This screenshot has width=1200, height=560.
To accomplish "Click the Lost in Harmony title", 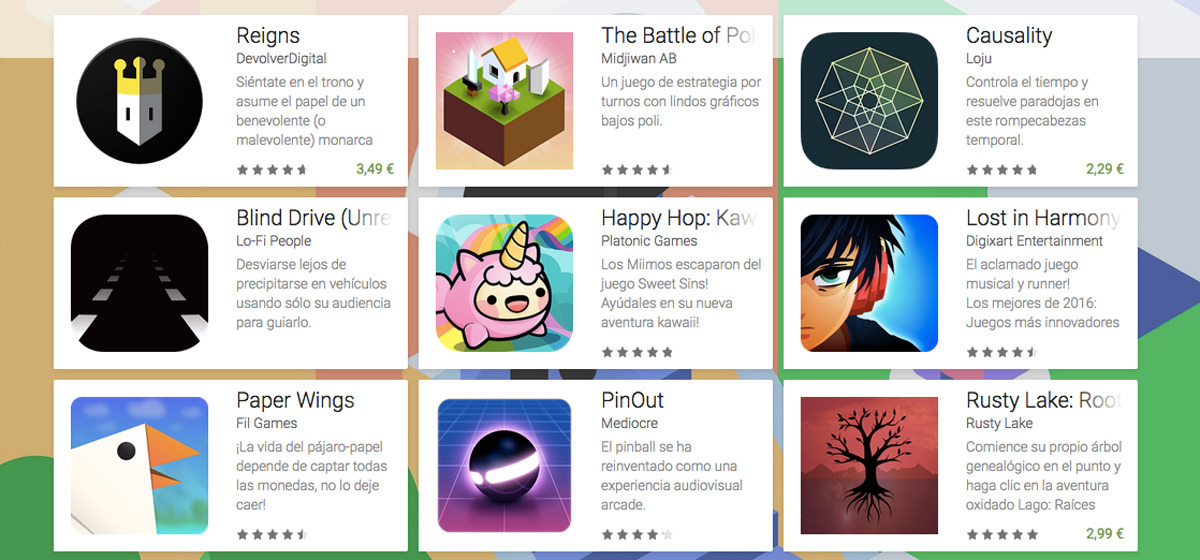I will click(1043, 218).
